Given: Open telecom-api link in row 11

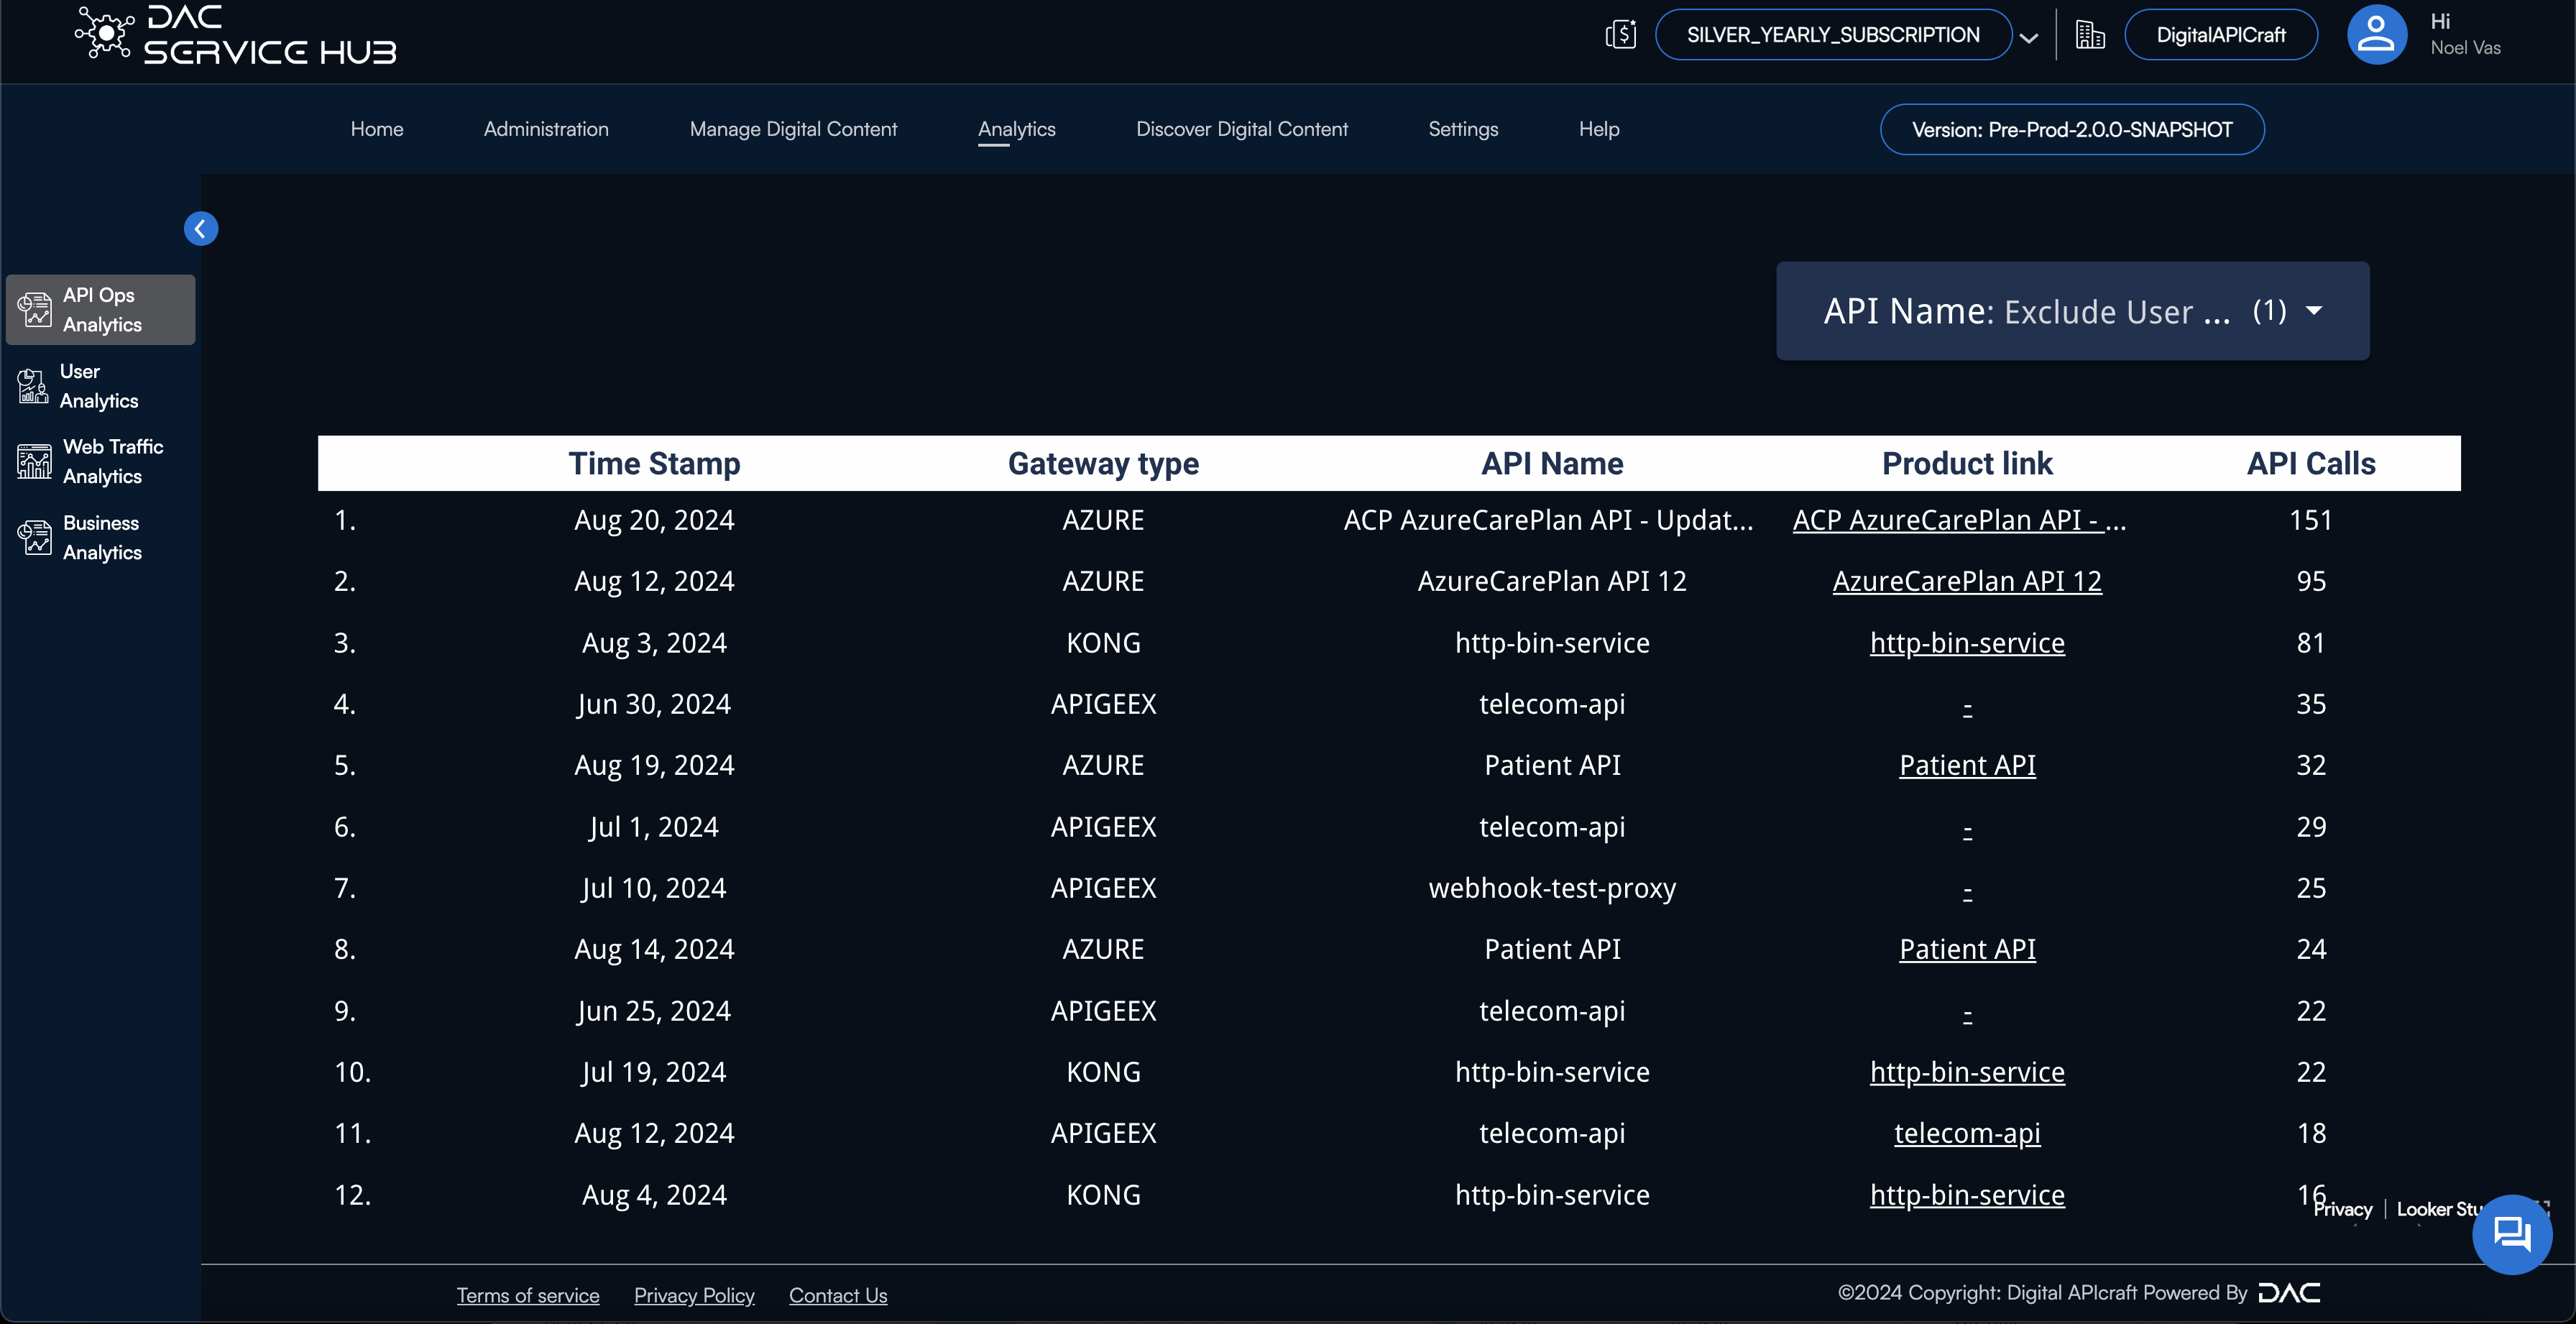Looking at the screenshot, I should coord(1967,1133).
